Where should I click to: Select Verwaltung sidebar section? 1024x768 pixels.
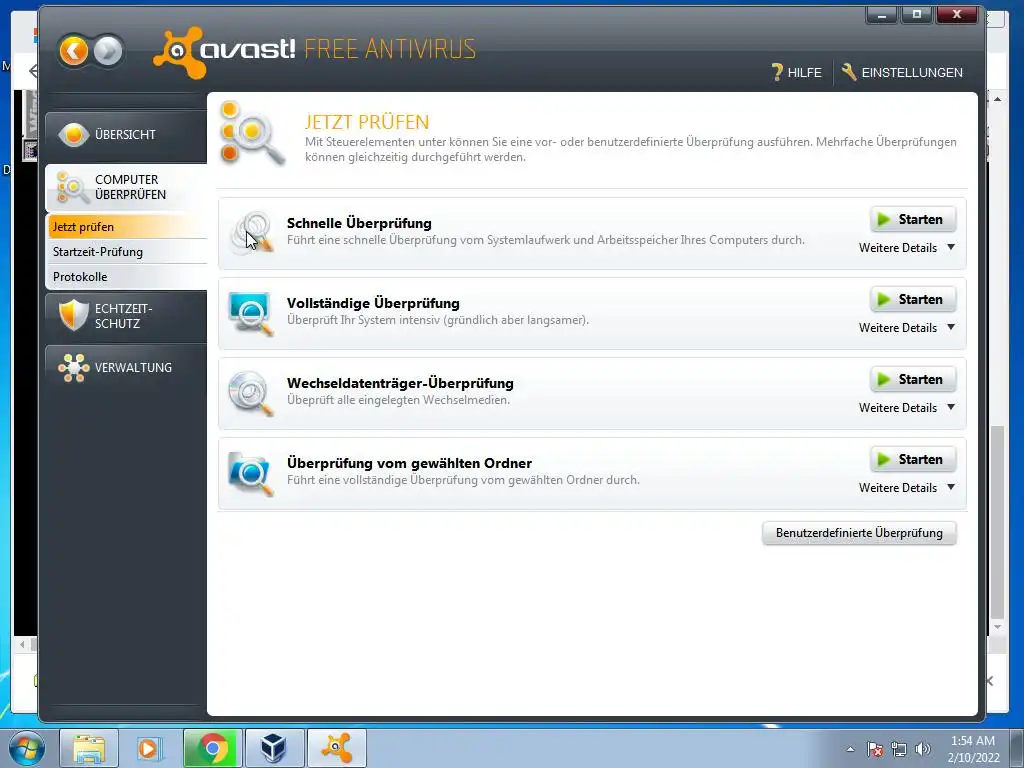point(126,368)
